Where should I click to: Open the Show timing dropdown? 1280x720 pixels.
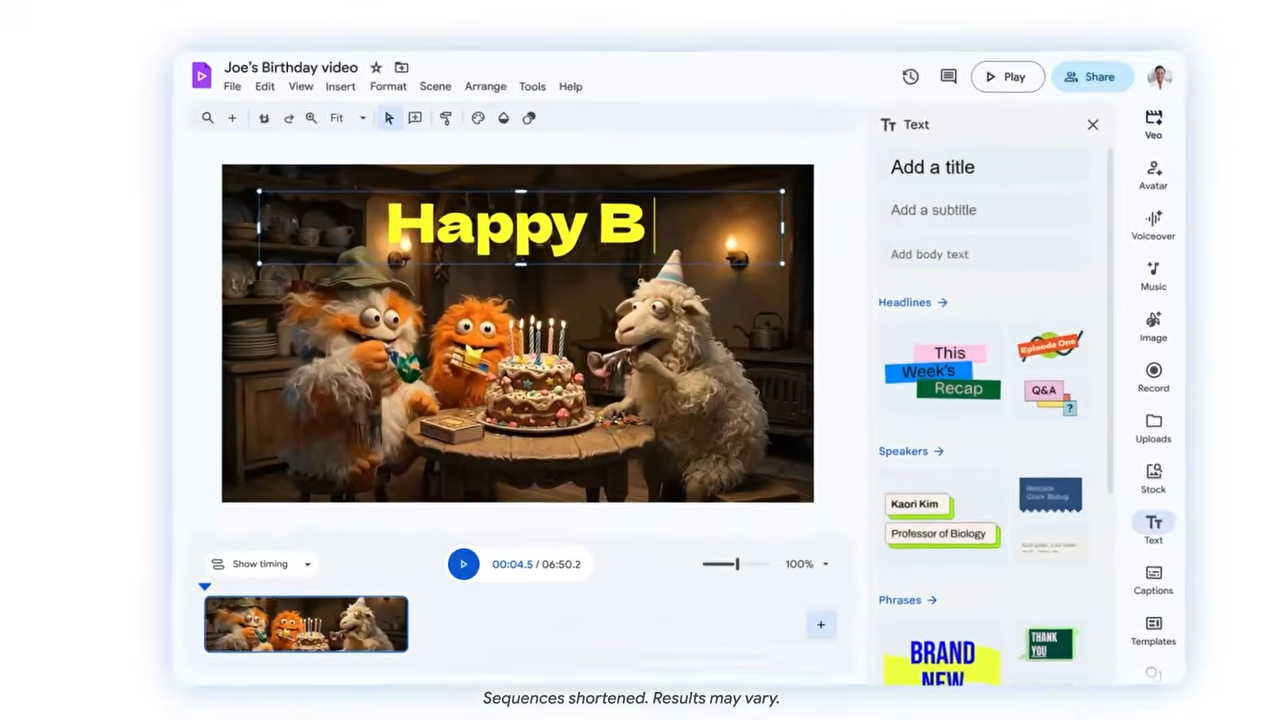tap(262, 564)
